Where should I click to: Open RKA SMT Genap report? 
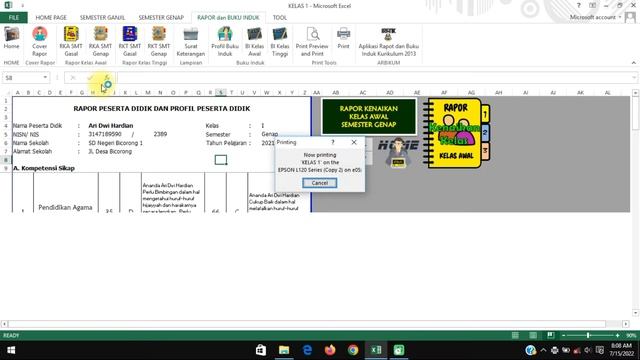[x=100, y=42]
